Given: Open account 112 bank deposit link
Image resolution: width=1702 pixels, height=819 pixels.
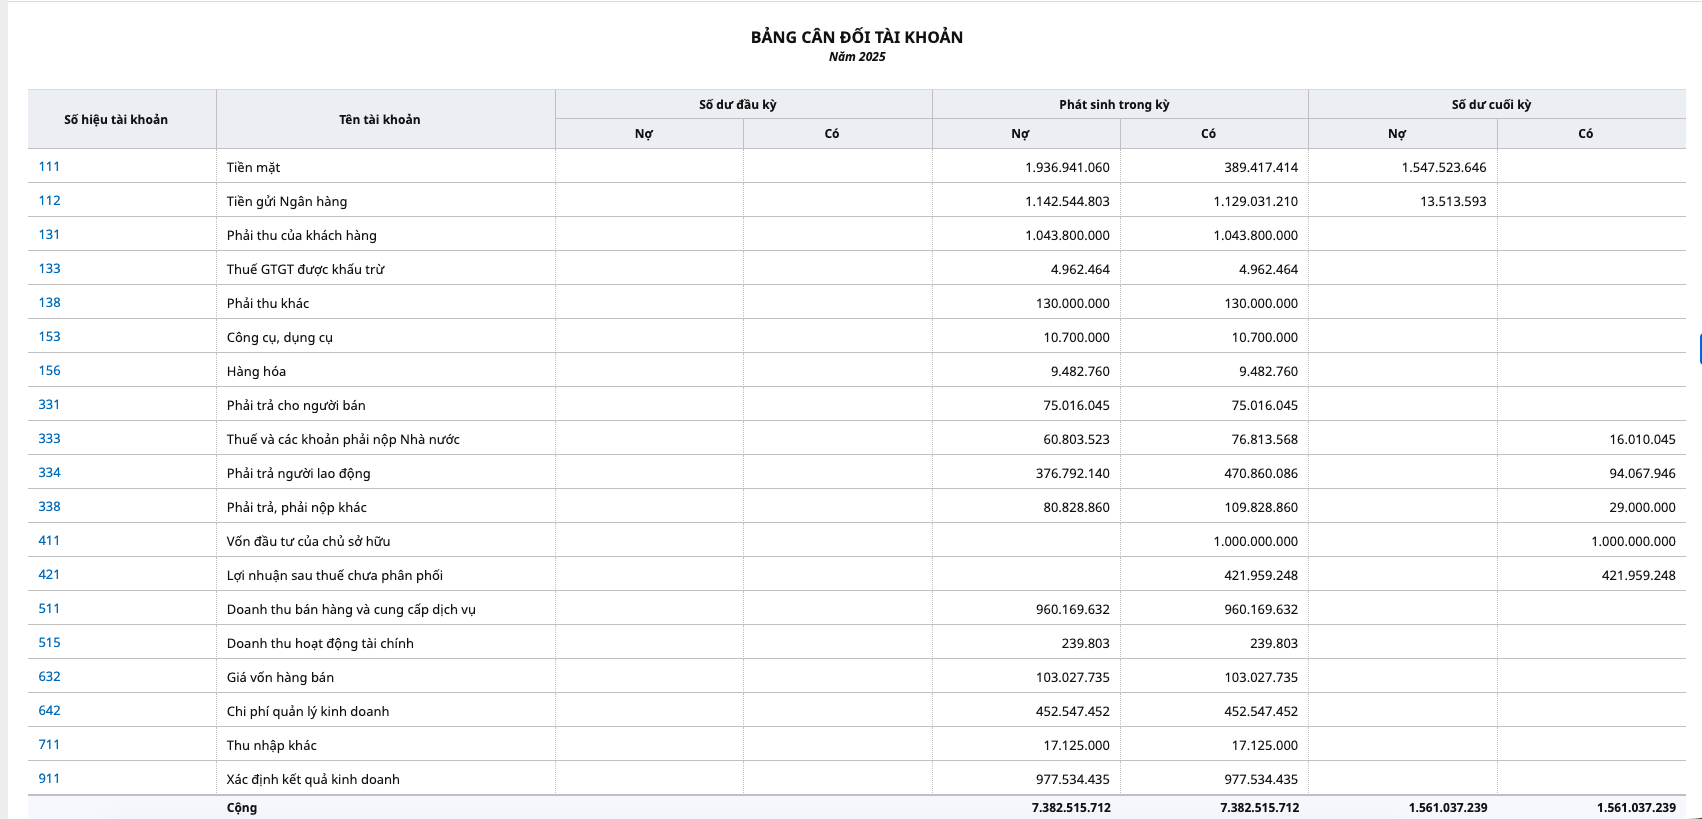Looking at the screenshot, I should [x=49, y=201].
